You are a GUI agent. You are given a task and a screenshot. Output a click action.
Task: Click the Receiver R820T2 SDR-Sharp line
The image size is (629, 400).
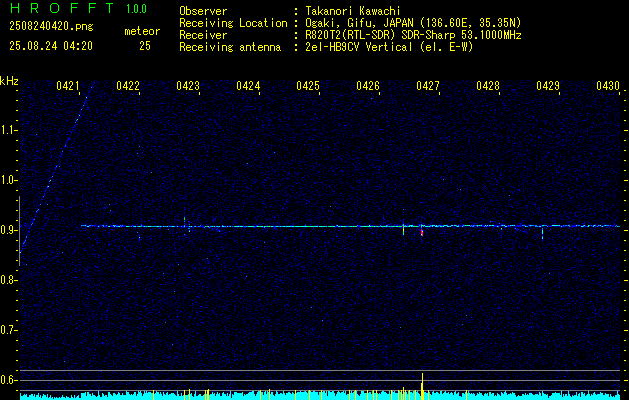tap(413, 35)
